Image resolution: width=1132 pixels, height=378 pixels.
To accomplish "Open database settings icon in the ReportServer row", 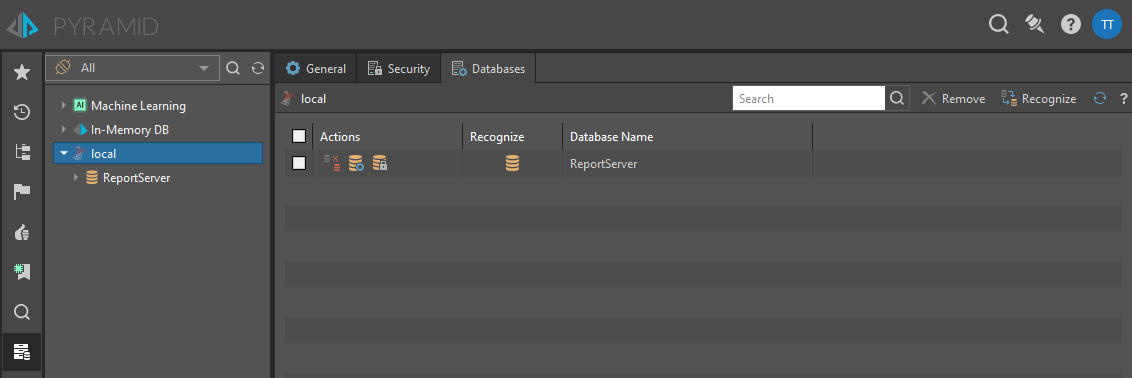I will point(356,164).
